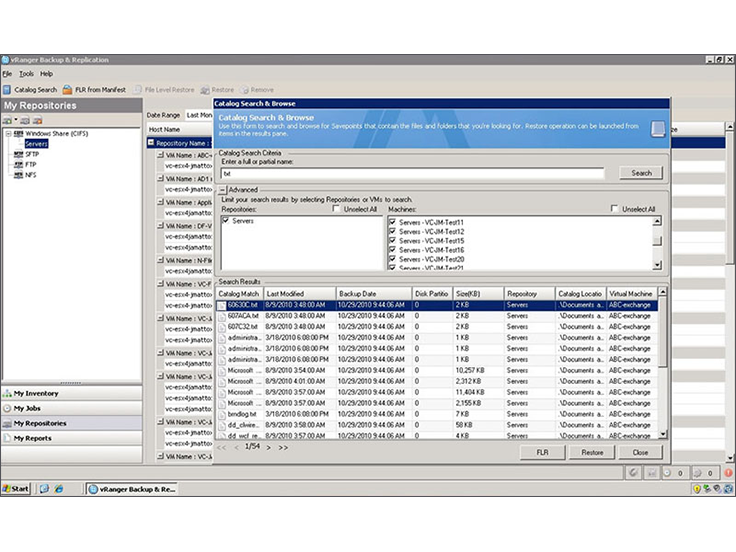Click the partial name search input field

(x=413, y=174)
